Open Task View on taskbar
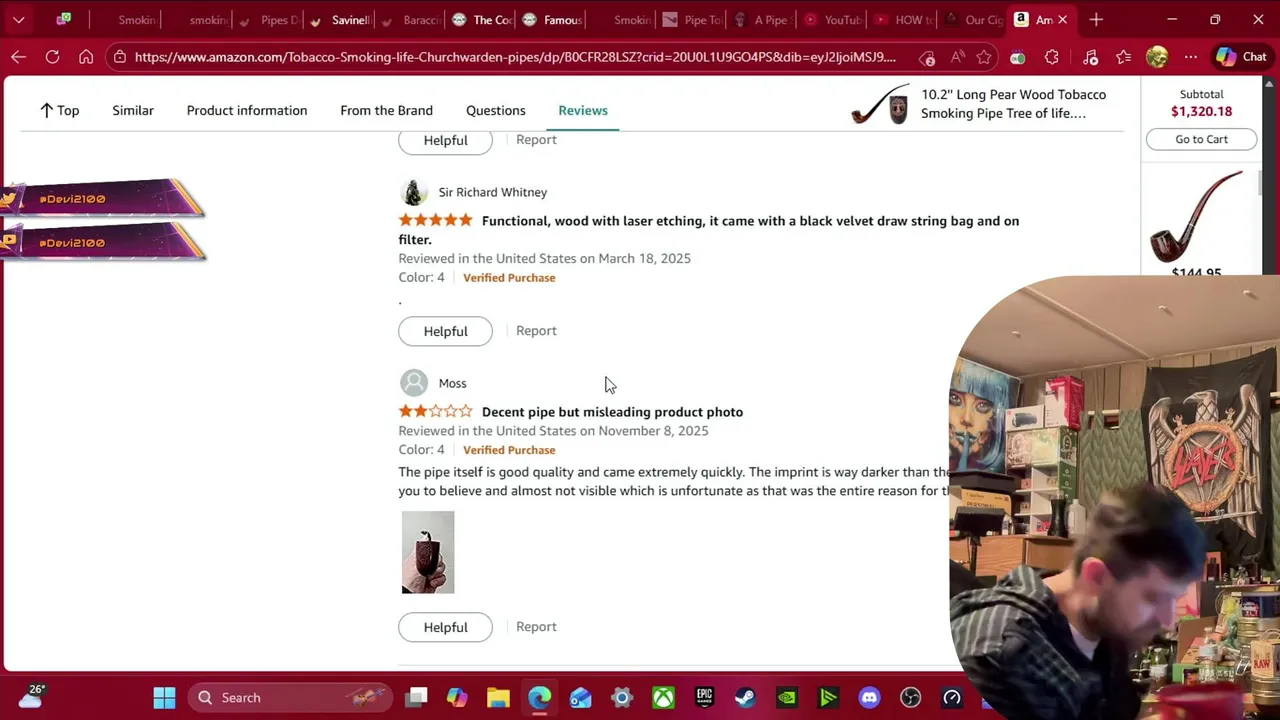 (x=417, y=697)
